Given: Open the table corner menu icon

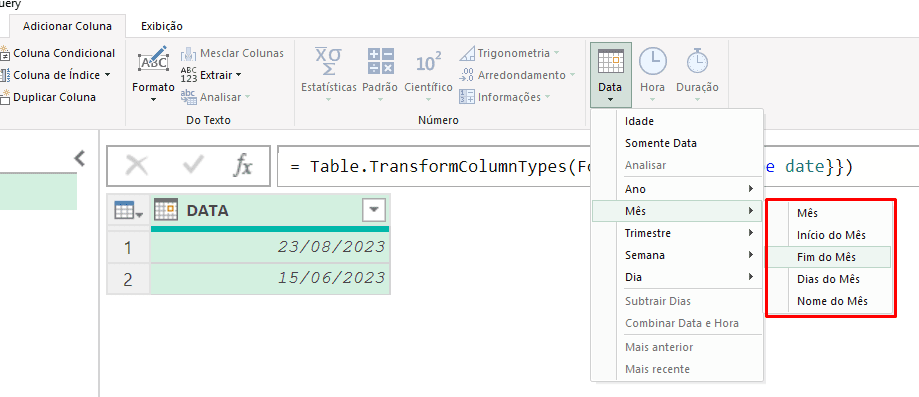Looking at the screenshot, I should pyautogui.click(x=128, y=210).
